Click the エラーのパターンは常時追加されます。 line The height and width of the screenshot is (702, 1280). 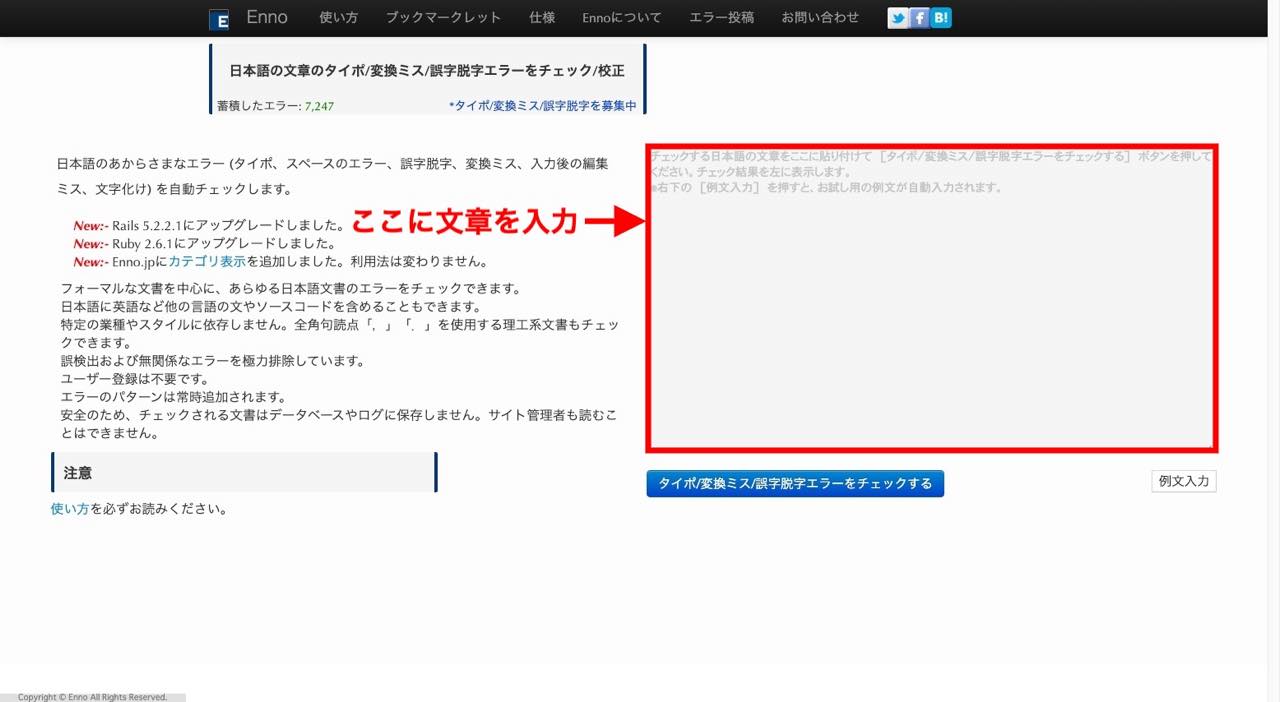click(174, 397)
